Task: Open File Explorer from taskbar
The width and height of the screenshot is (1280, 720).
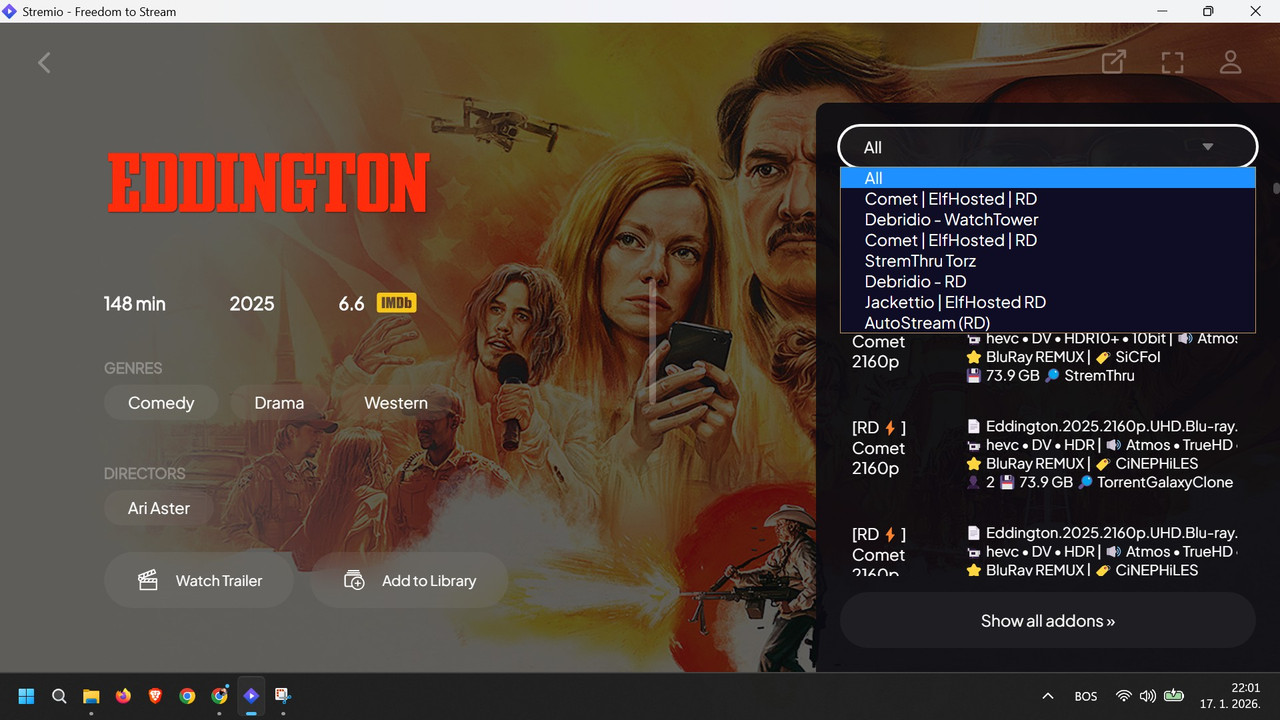Action: (91, 696)
